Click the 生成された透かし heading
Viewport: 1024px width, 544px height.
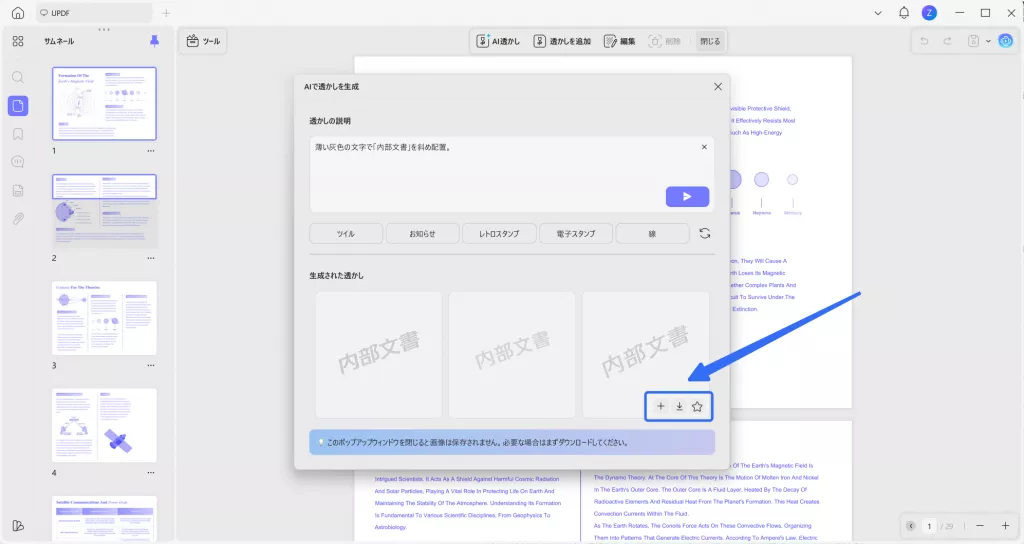pyautogui.click(x=336, y=276)
